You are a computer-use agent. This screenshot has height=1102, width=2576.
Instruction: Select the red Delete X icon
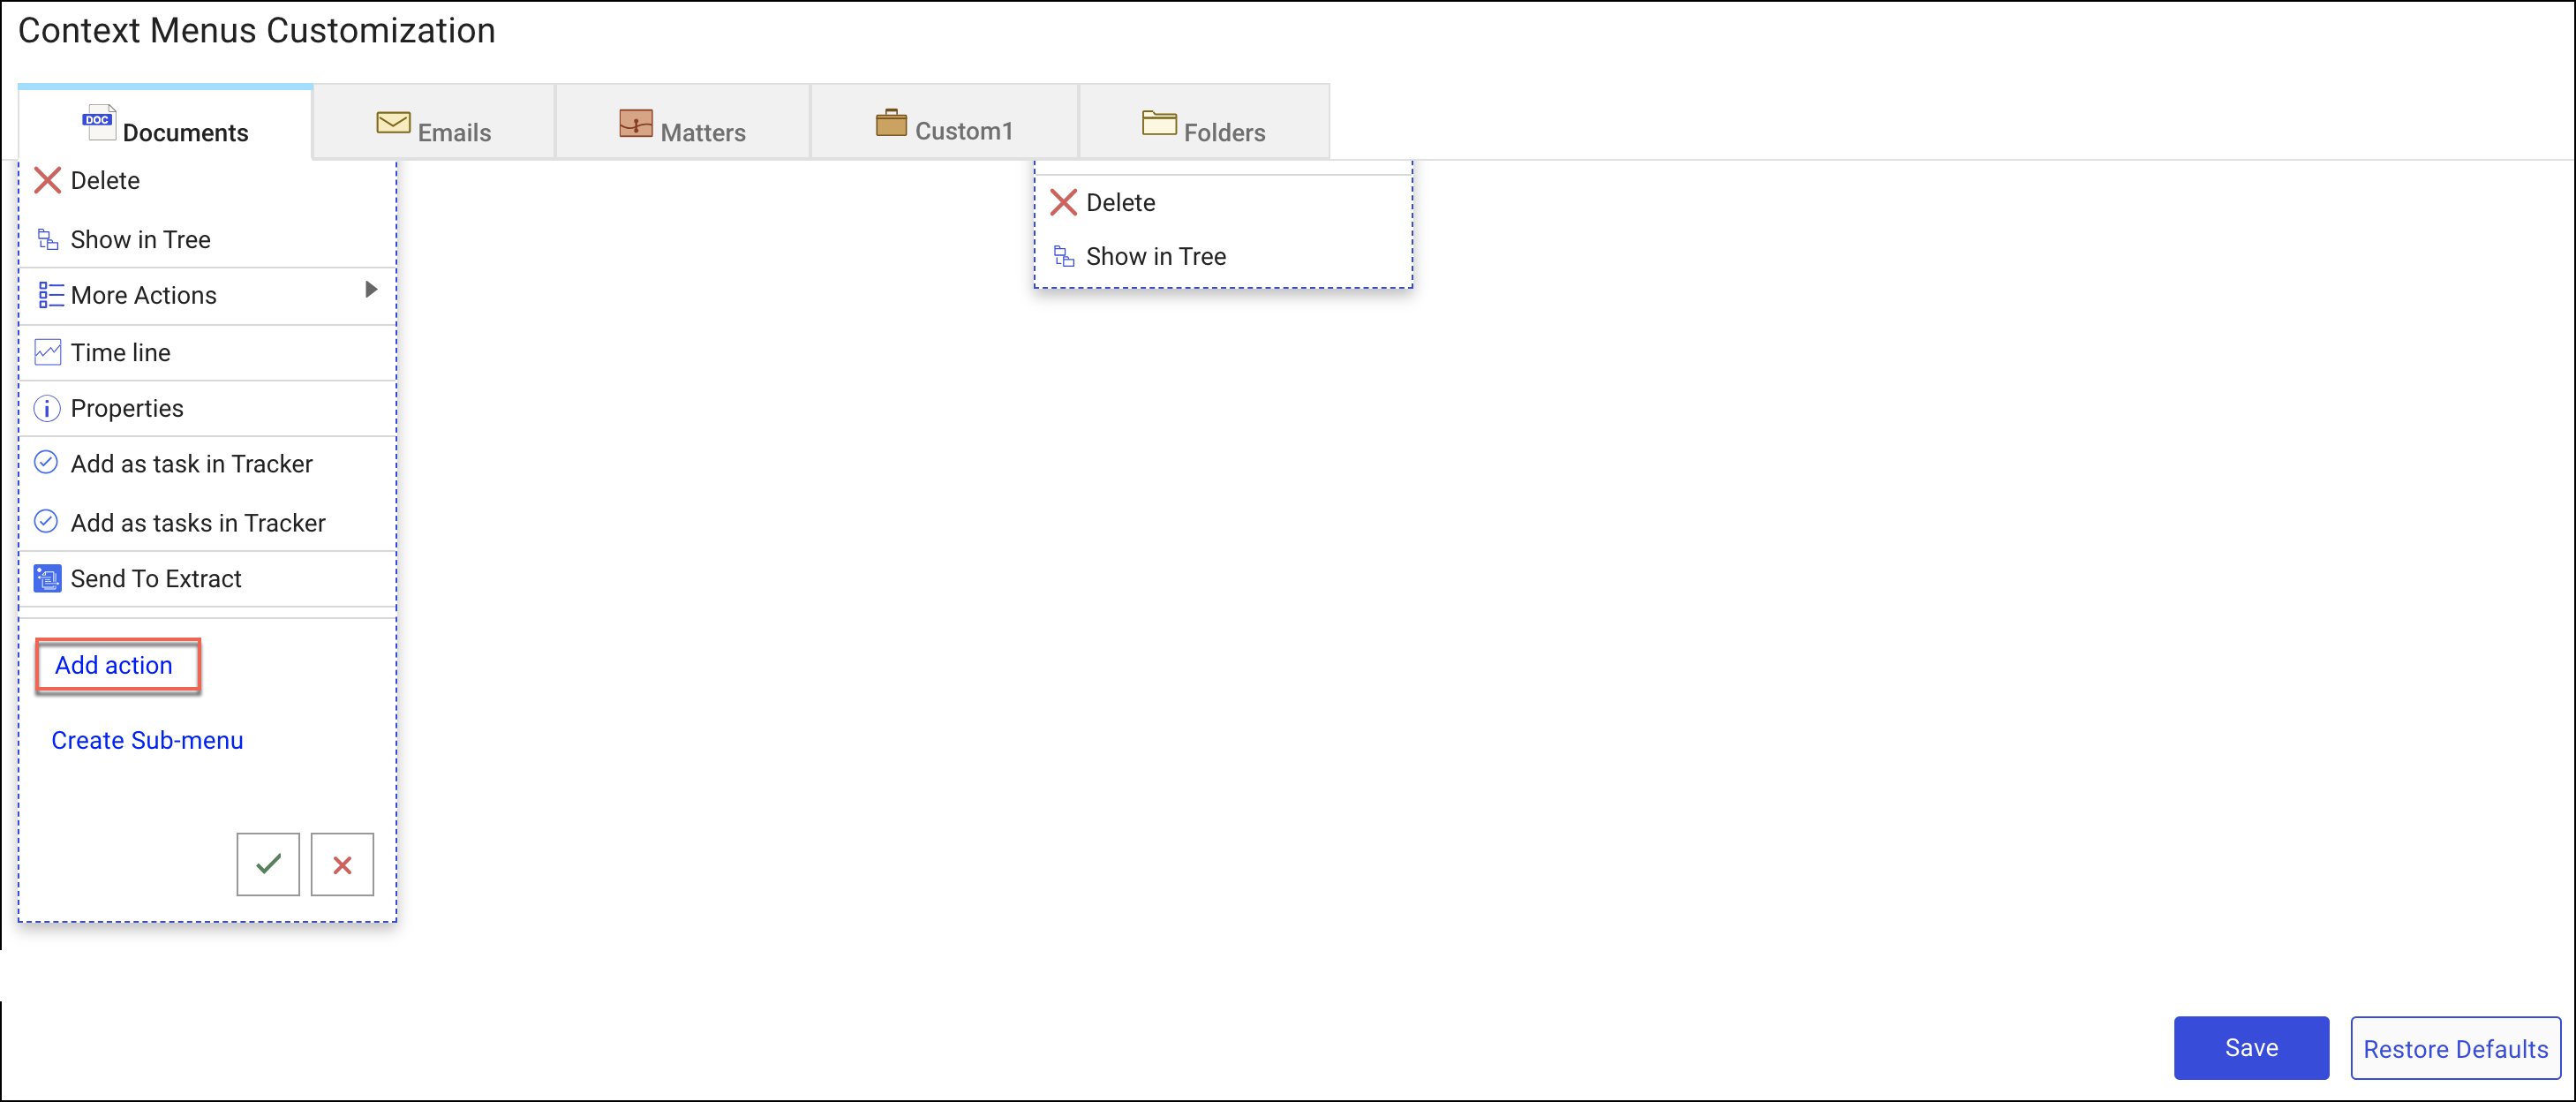[x=46, y=180]
